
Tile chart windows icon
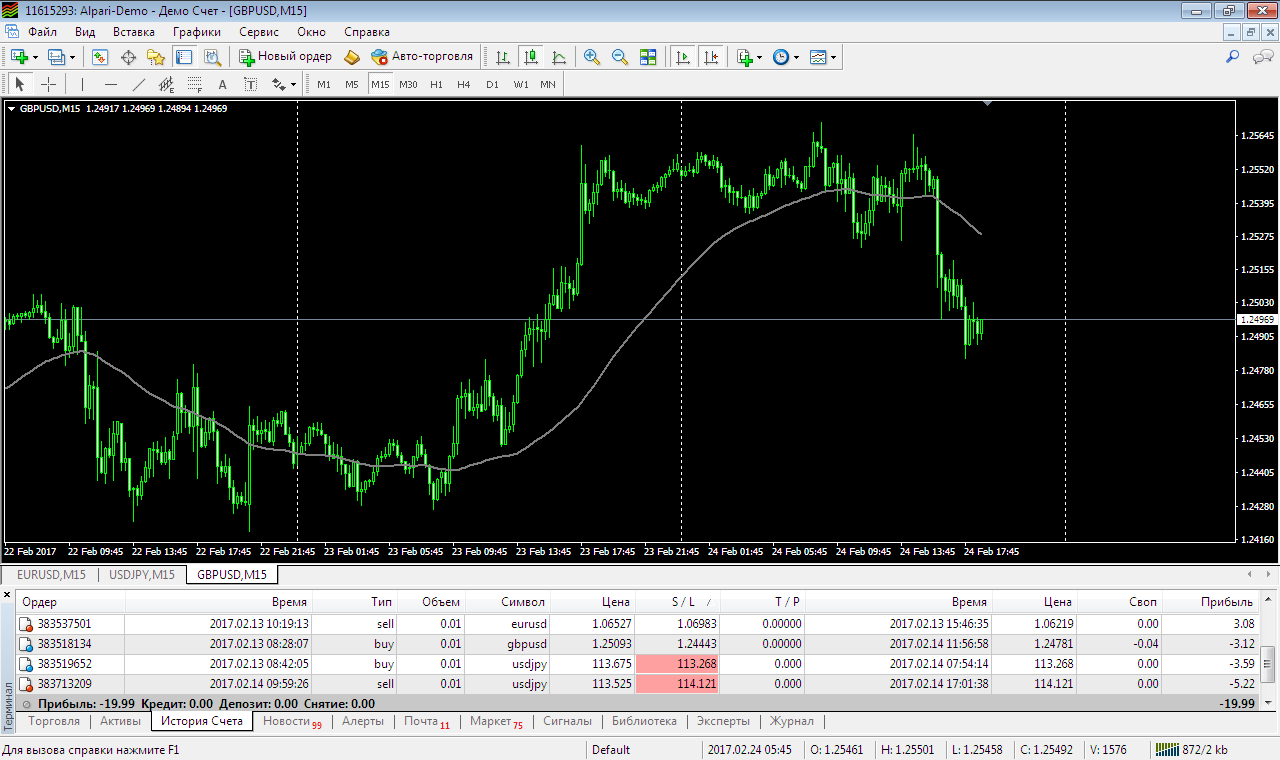pos(648,57)
